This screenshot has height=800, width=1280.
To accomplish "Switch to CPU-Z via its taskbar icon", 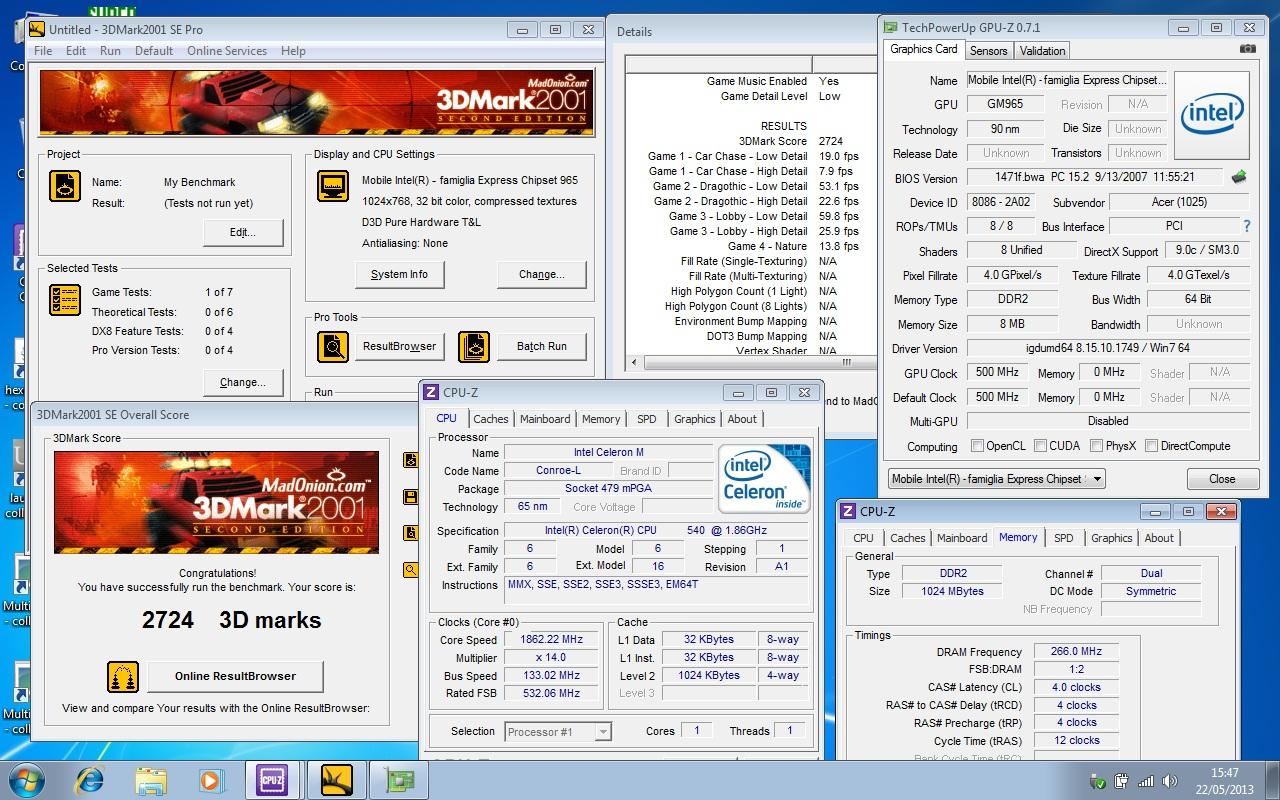I will [273, 780].
